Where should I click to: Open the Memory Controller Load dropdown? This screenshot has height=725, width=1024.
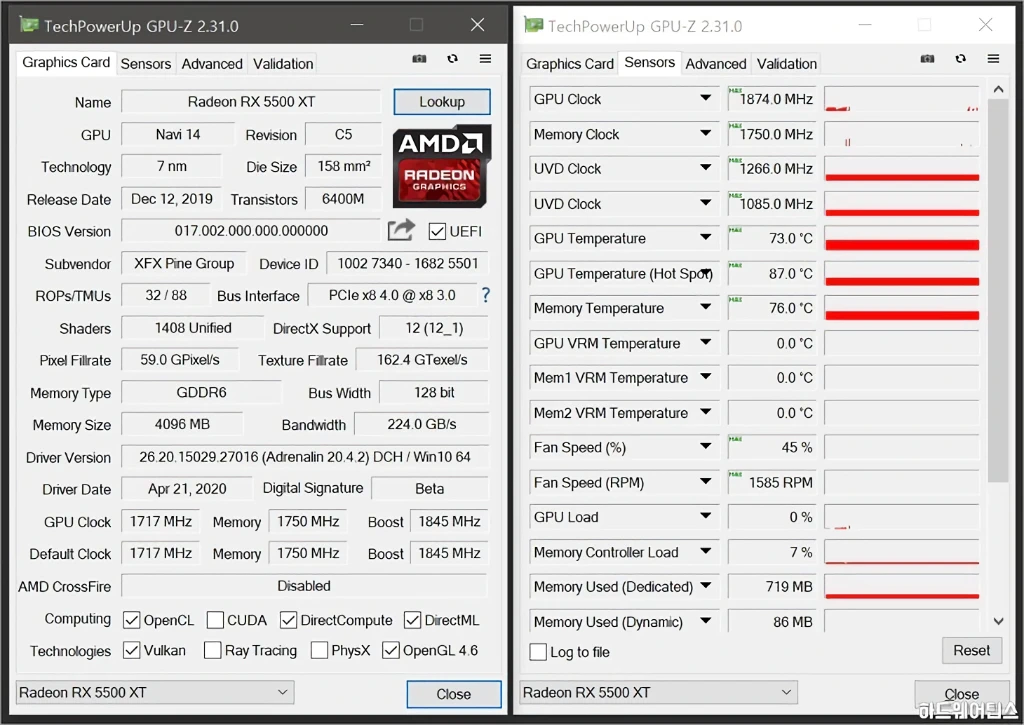(x=705, y=551)
